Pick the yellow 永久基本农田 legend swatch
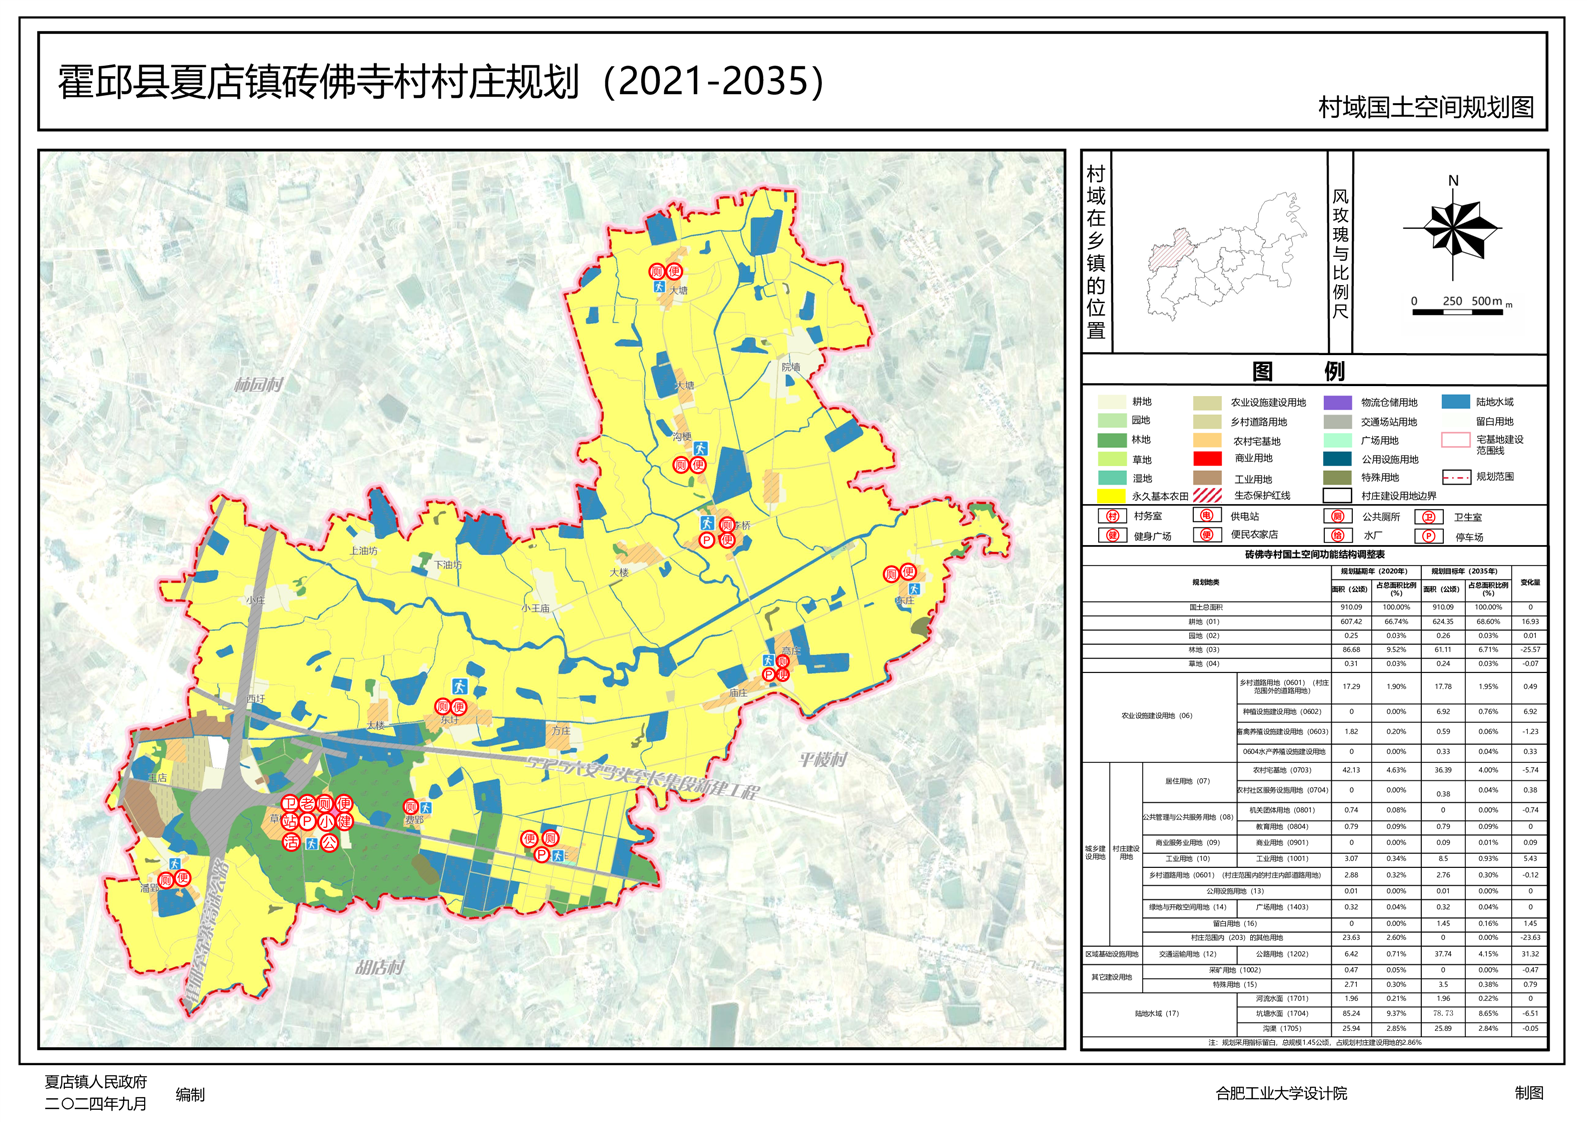The width and height of the screenshot is (1587, 1122). coord(1111,496)
